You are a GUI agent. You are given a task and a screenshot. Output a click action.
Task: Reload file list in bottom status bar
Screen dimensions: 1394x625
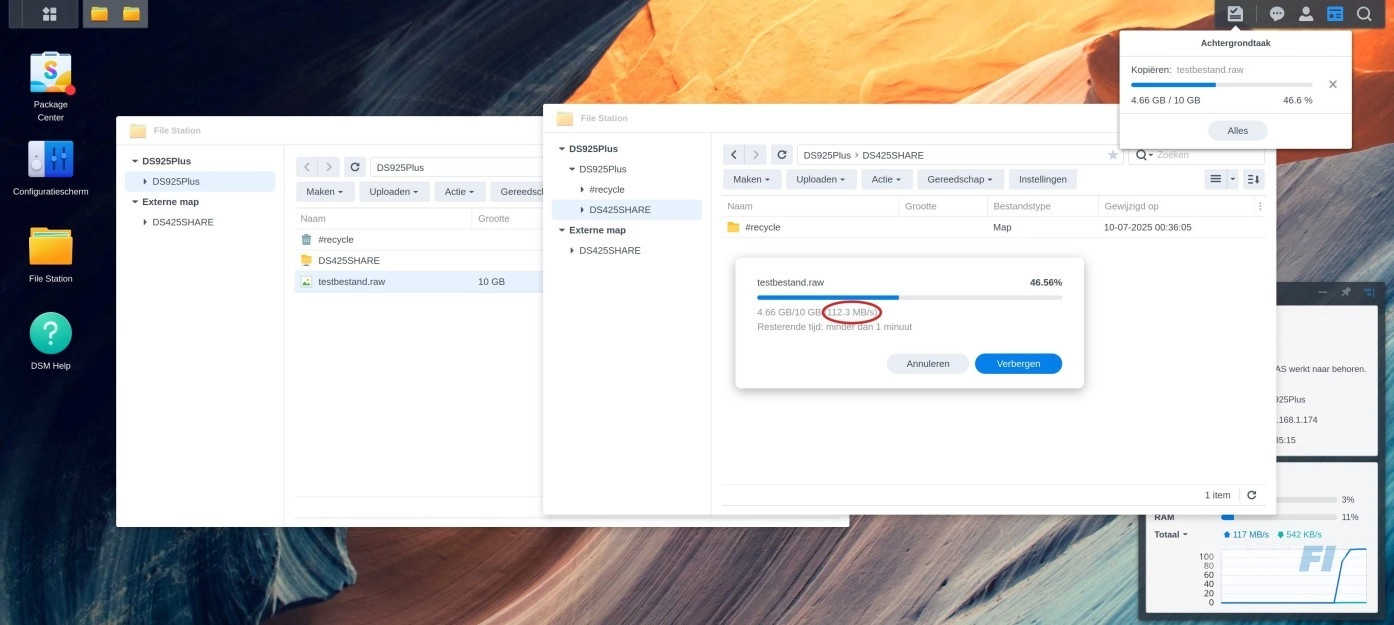[1251, 495]
